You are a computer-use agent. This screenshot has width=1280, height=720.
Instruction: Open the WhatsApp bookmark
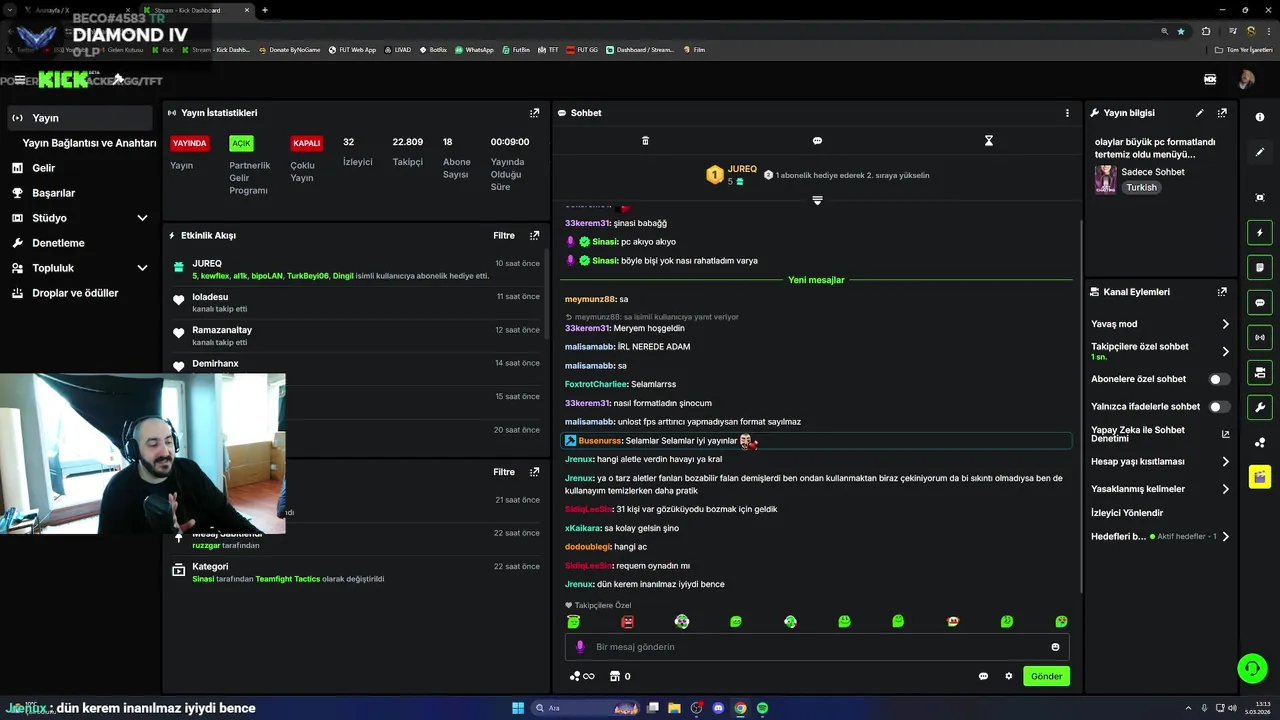(474, 50)
